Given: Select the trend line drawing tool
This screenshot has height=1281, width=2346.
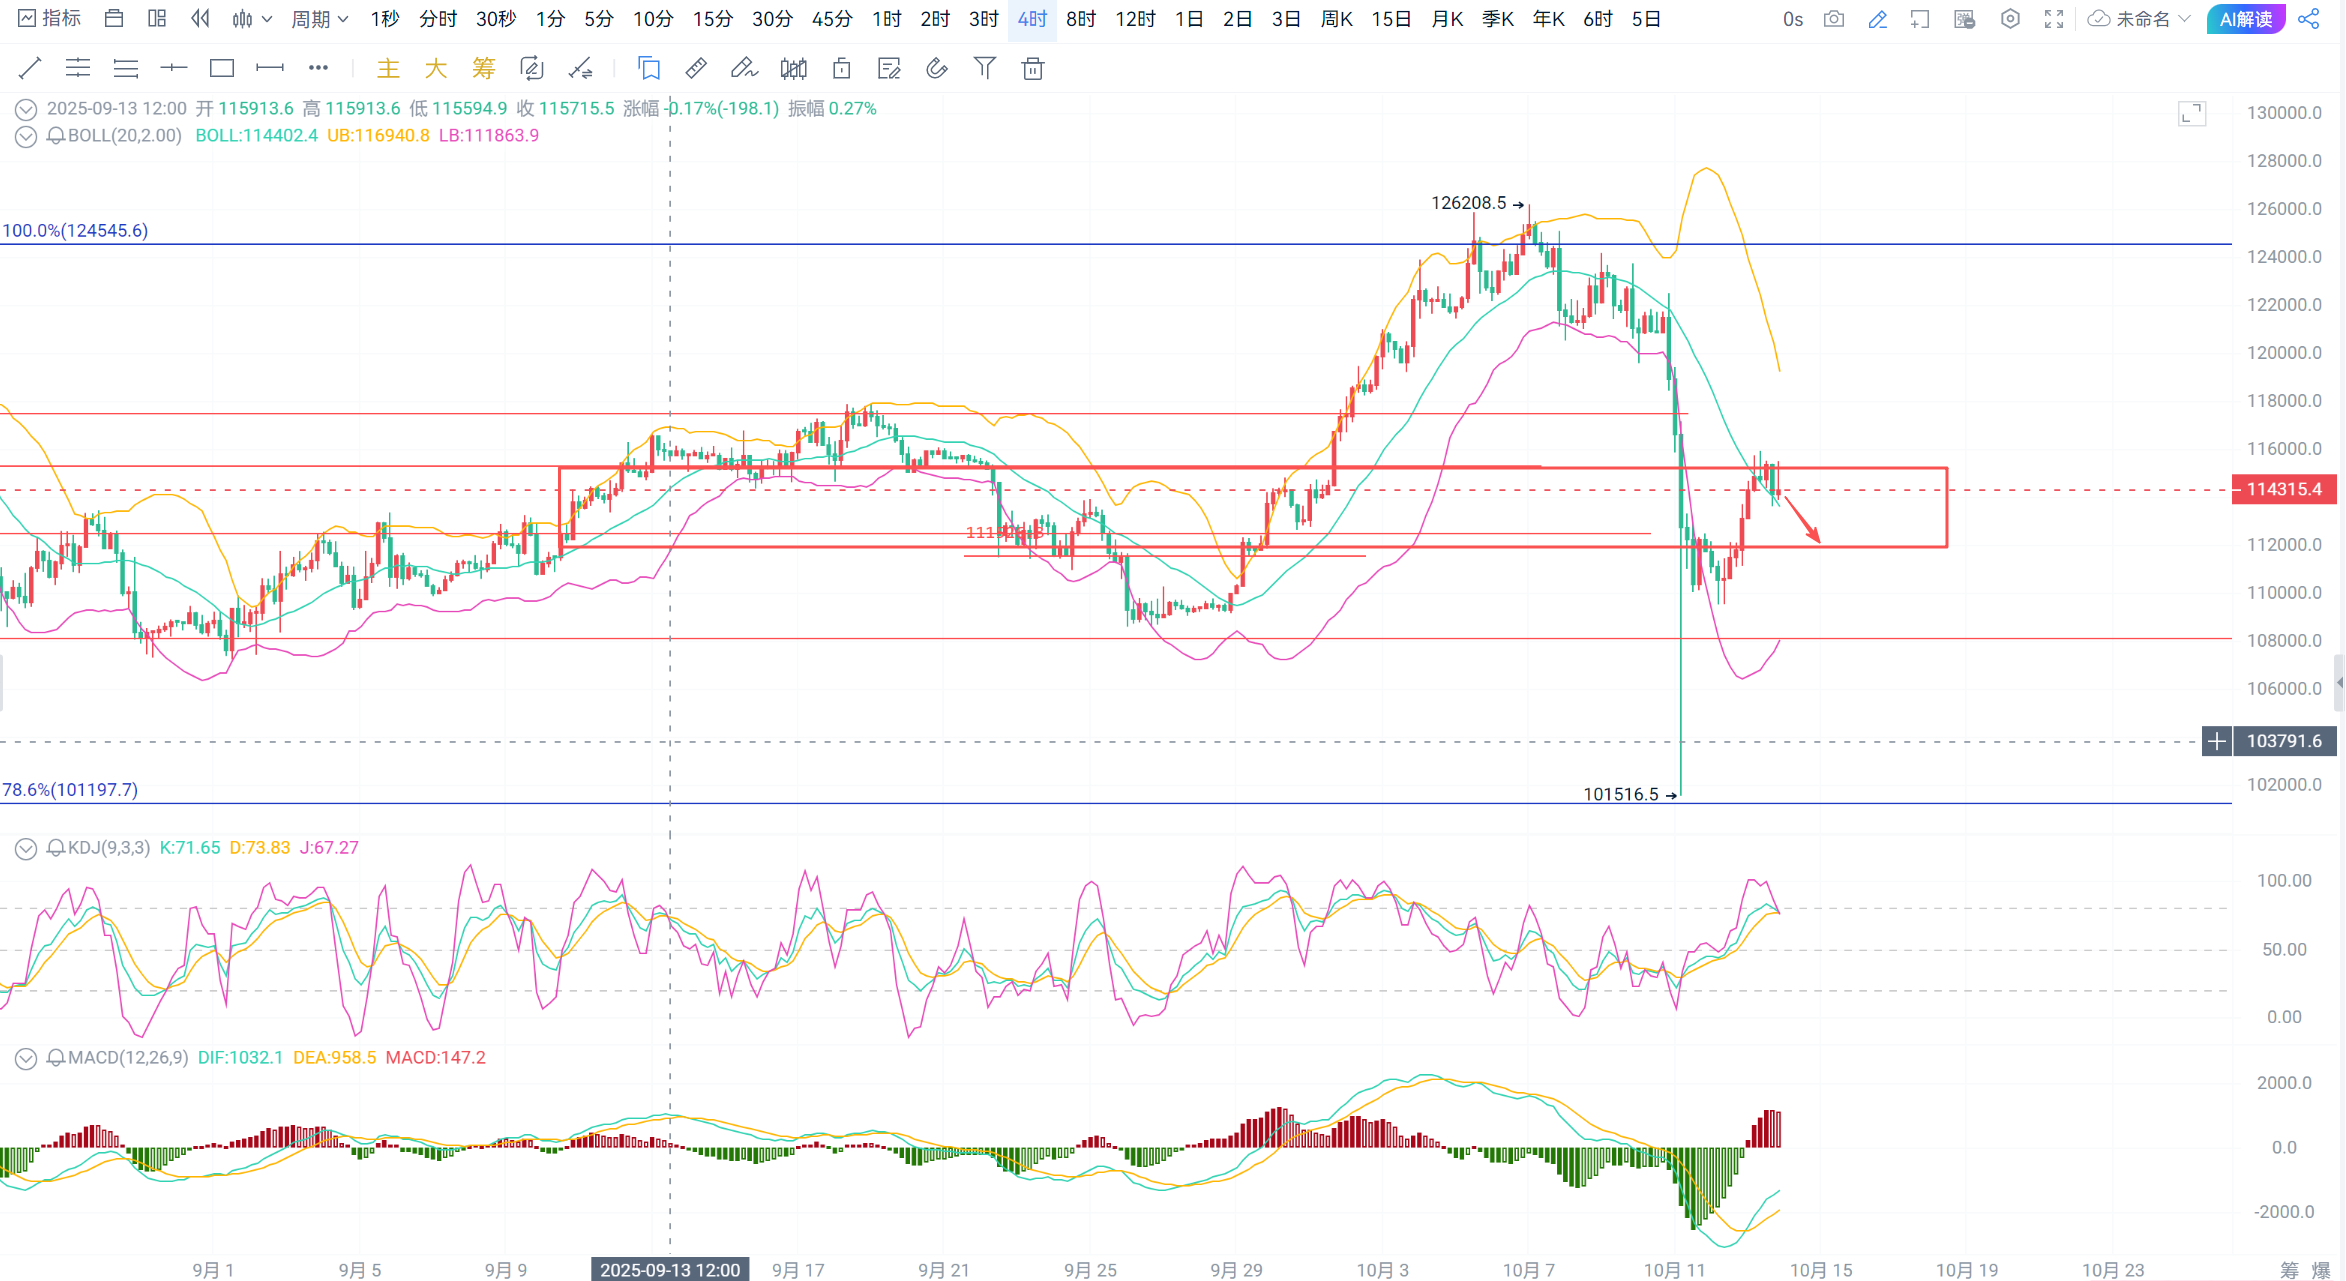Looking at the screenshot, I should coord(30,68).
